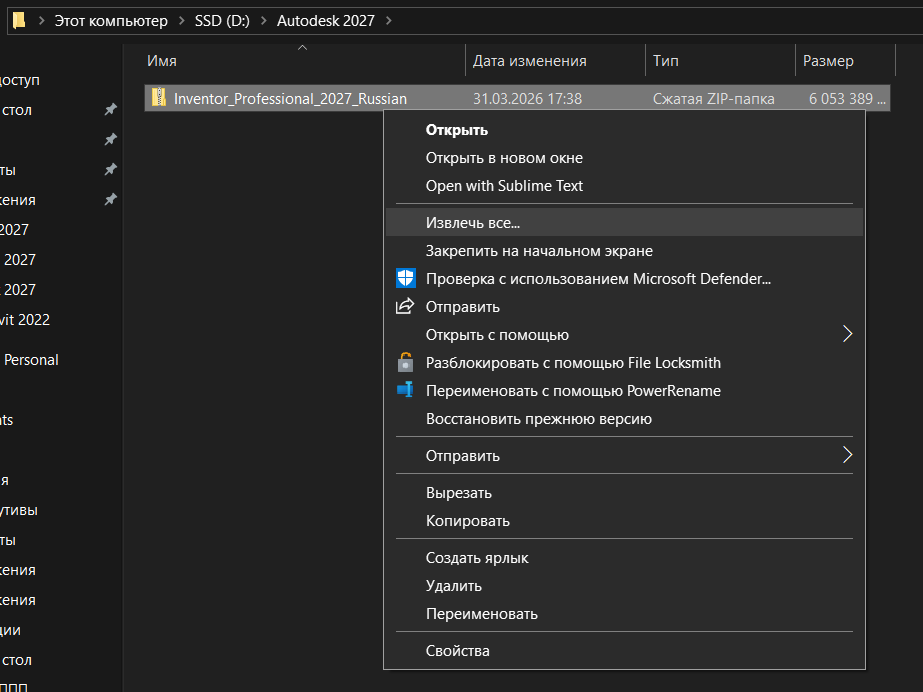Viewport: 923px width, 692px height.
Task: Open 'vit 2022' in the navigation pane
Action: point(25,320)
